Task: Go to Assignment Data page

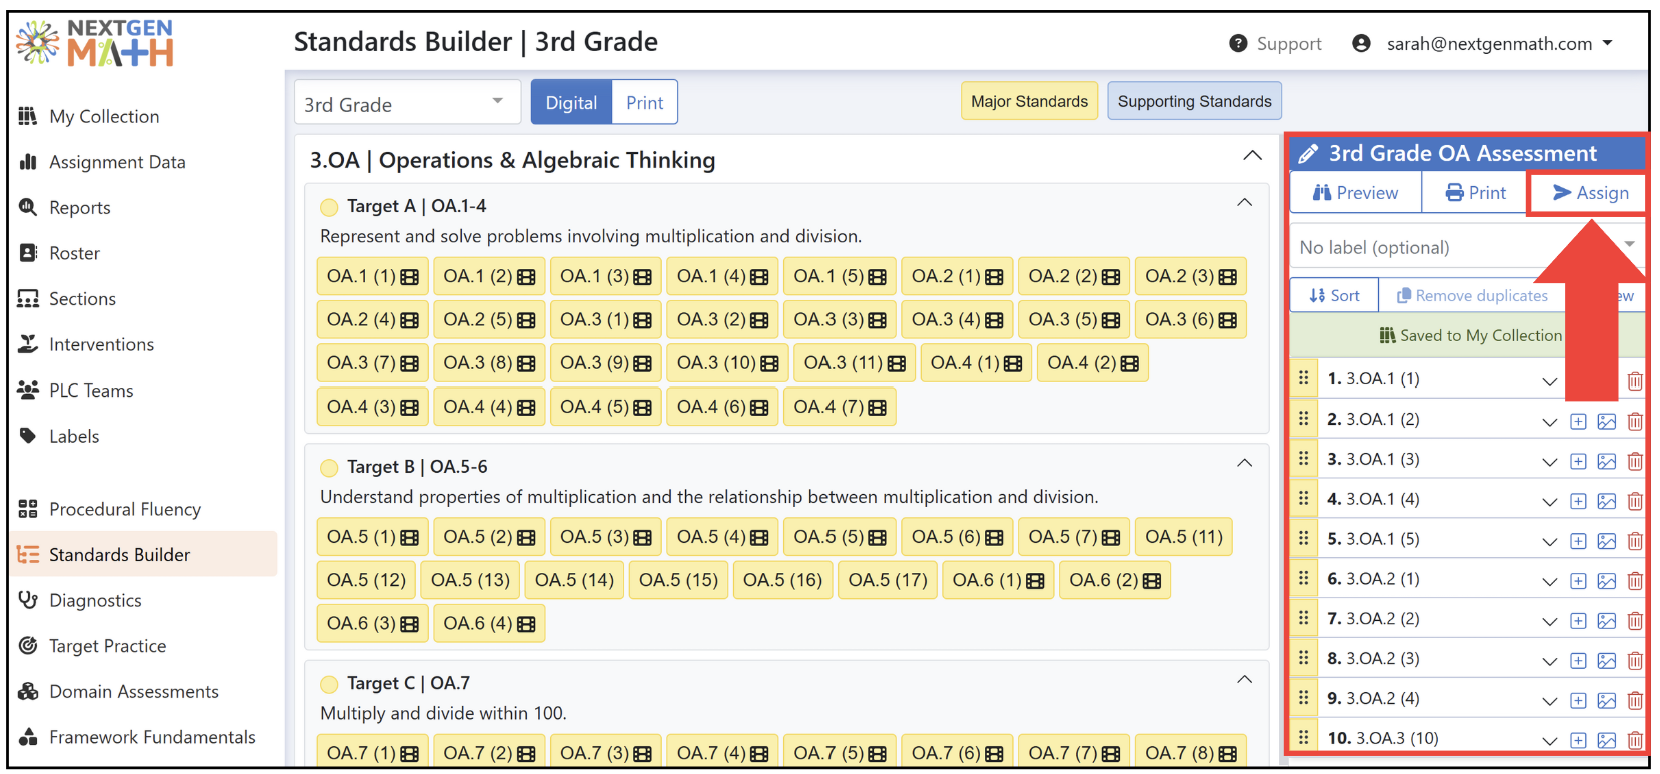Action: point(117,162)
